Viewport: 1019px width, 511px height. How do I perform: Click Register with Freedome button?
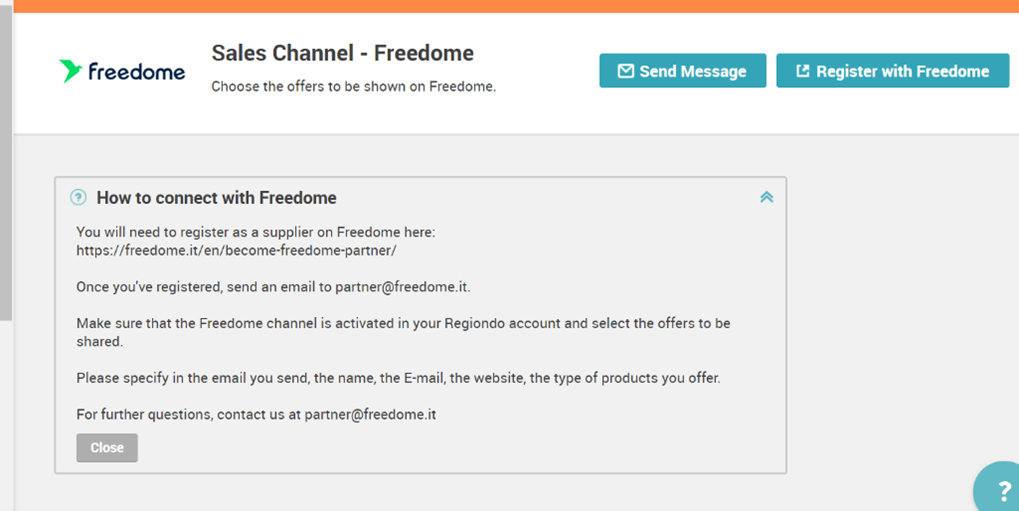[x=892, y=70]
